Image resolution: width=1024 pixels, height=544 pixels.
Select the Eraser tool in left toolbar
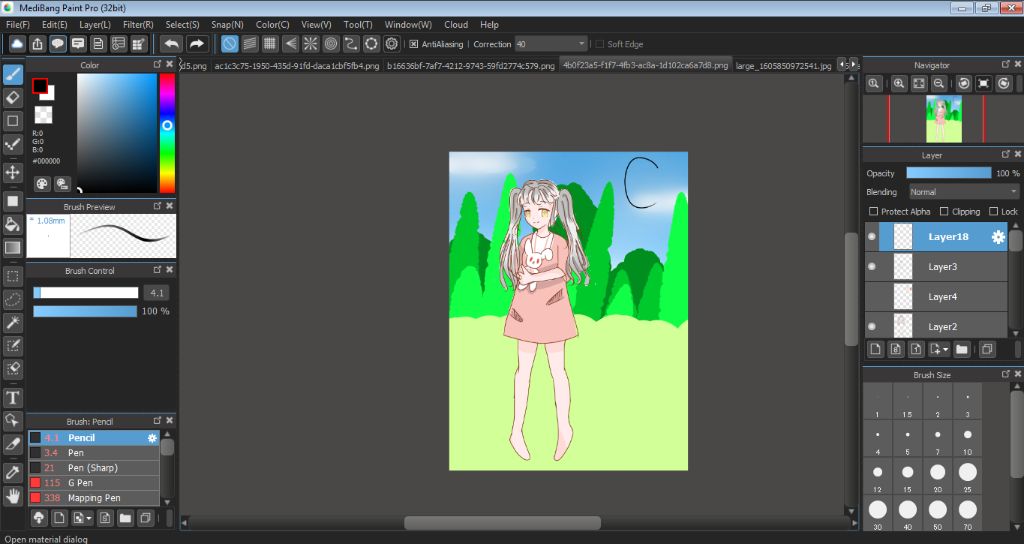pyautogui.click(x=13, y=97)
